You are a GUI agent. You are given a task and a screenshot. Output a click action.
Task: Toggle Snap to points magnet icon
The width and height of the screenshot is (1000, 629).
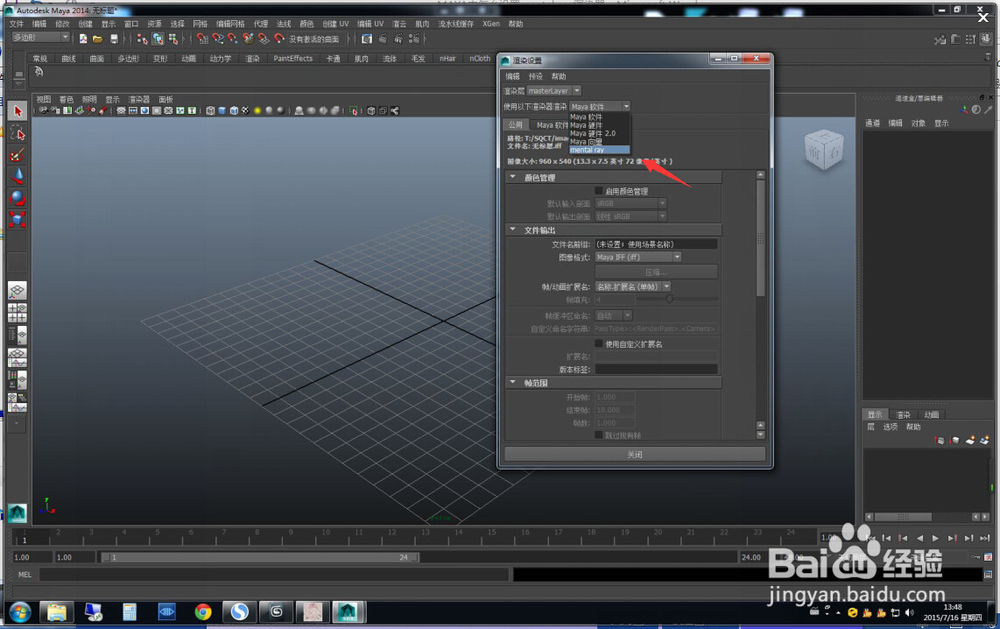pos(233,39)
